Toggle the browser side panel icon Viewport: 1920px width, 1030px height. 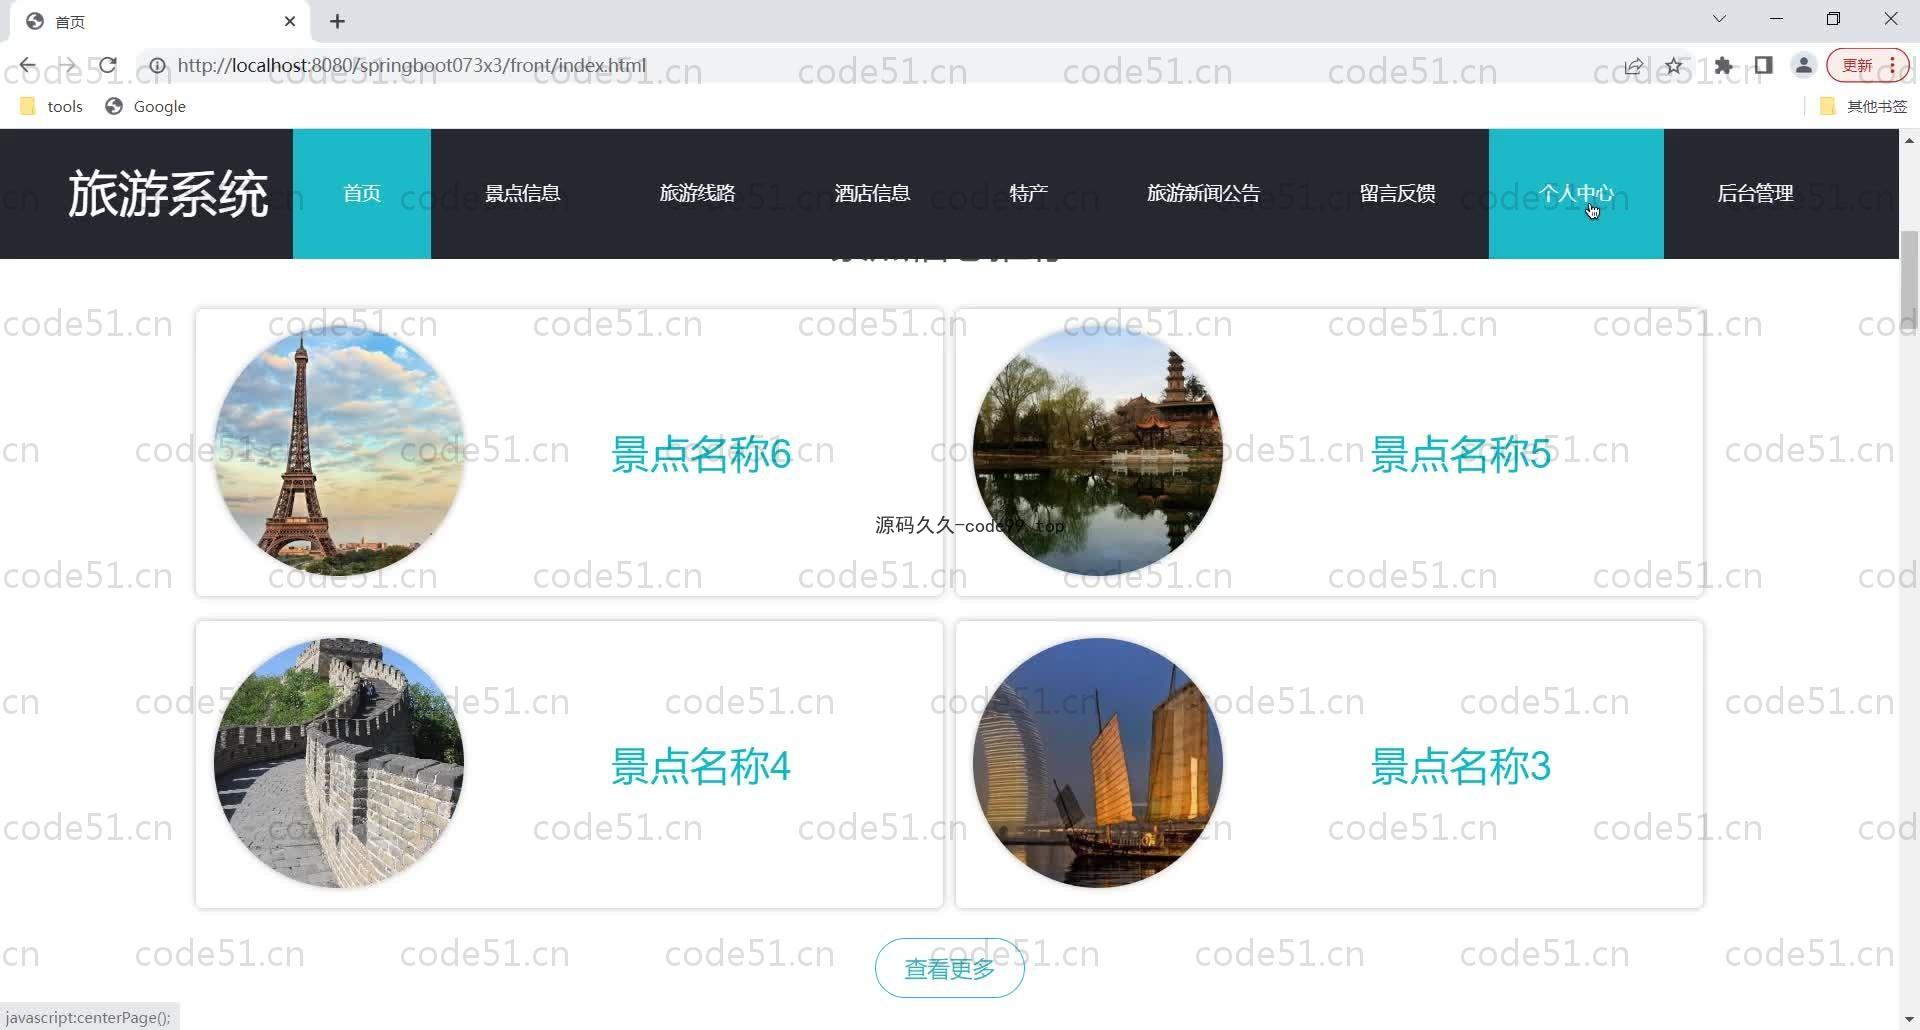pos(1763,66)
